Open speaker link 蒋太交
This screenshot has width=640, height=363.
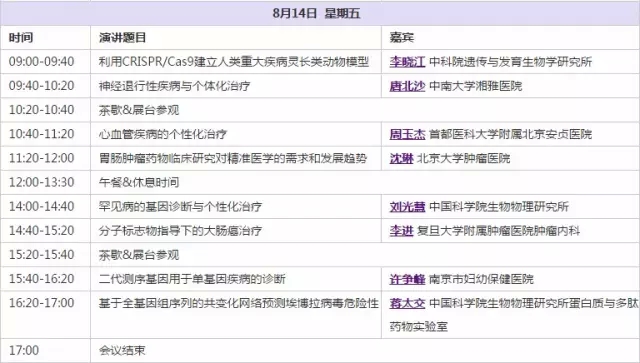tap(407, 303)
